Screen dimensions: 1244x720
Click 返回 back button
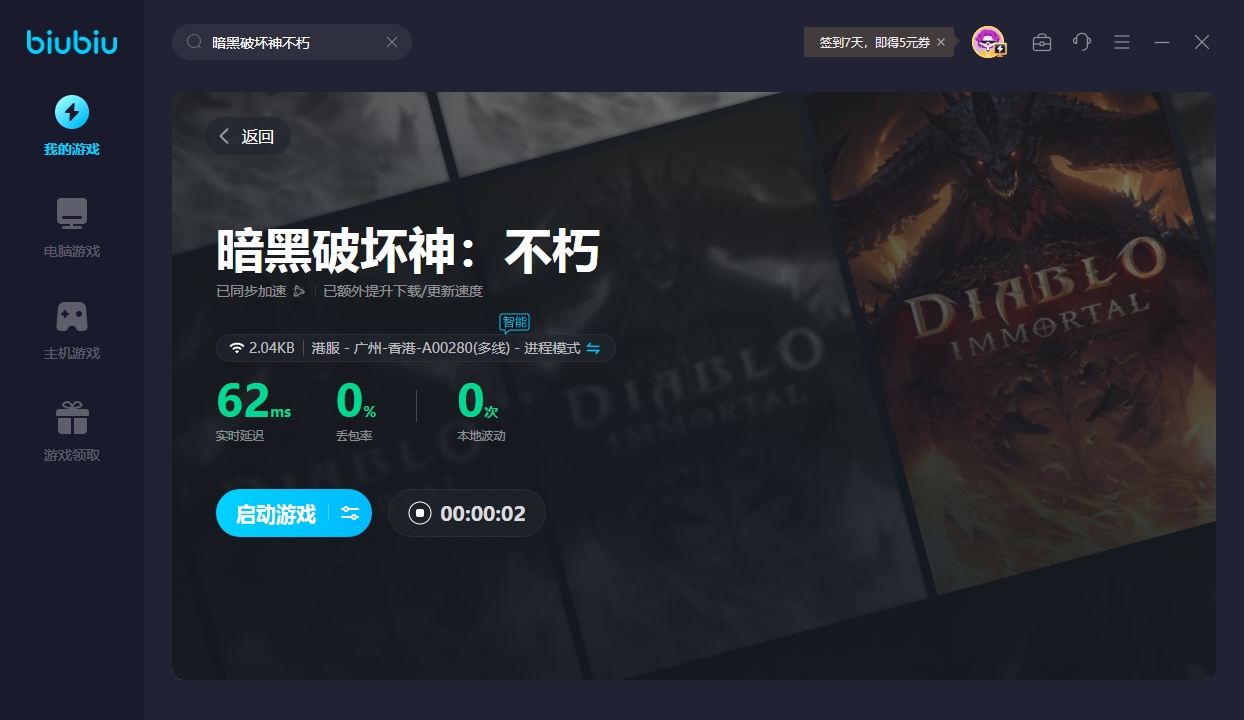pos(248,137)
